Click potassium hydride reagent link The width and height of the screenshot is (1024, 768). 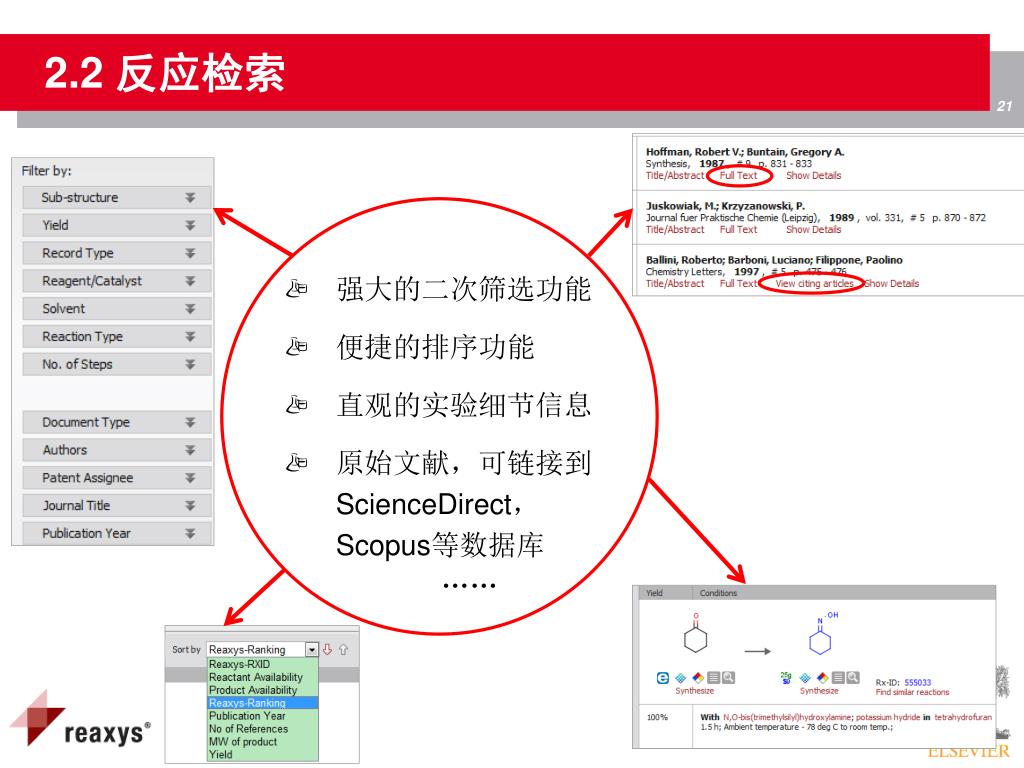(x=888, y=717)
